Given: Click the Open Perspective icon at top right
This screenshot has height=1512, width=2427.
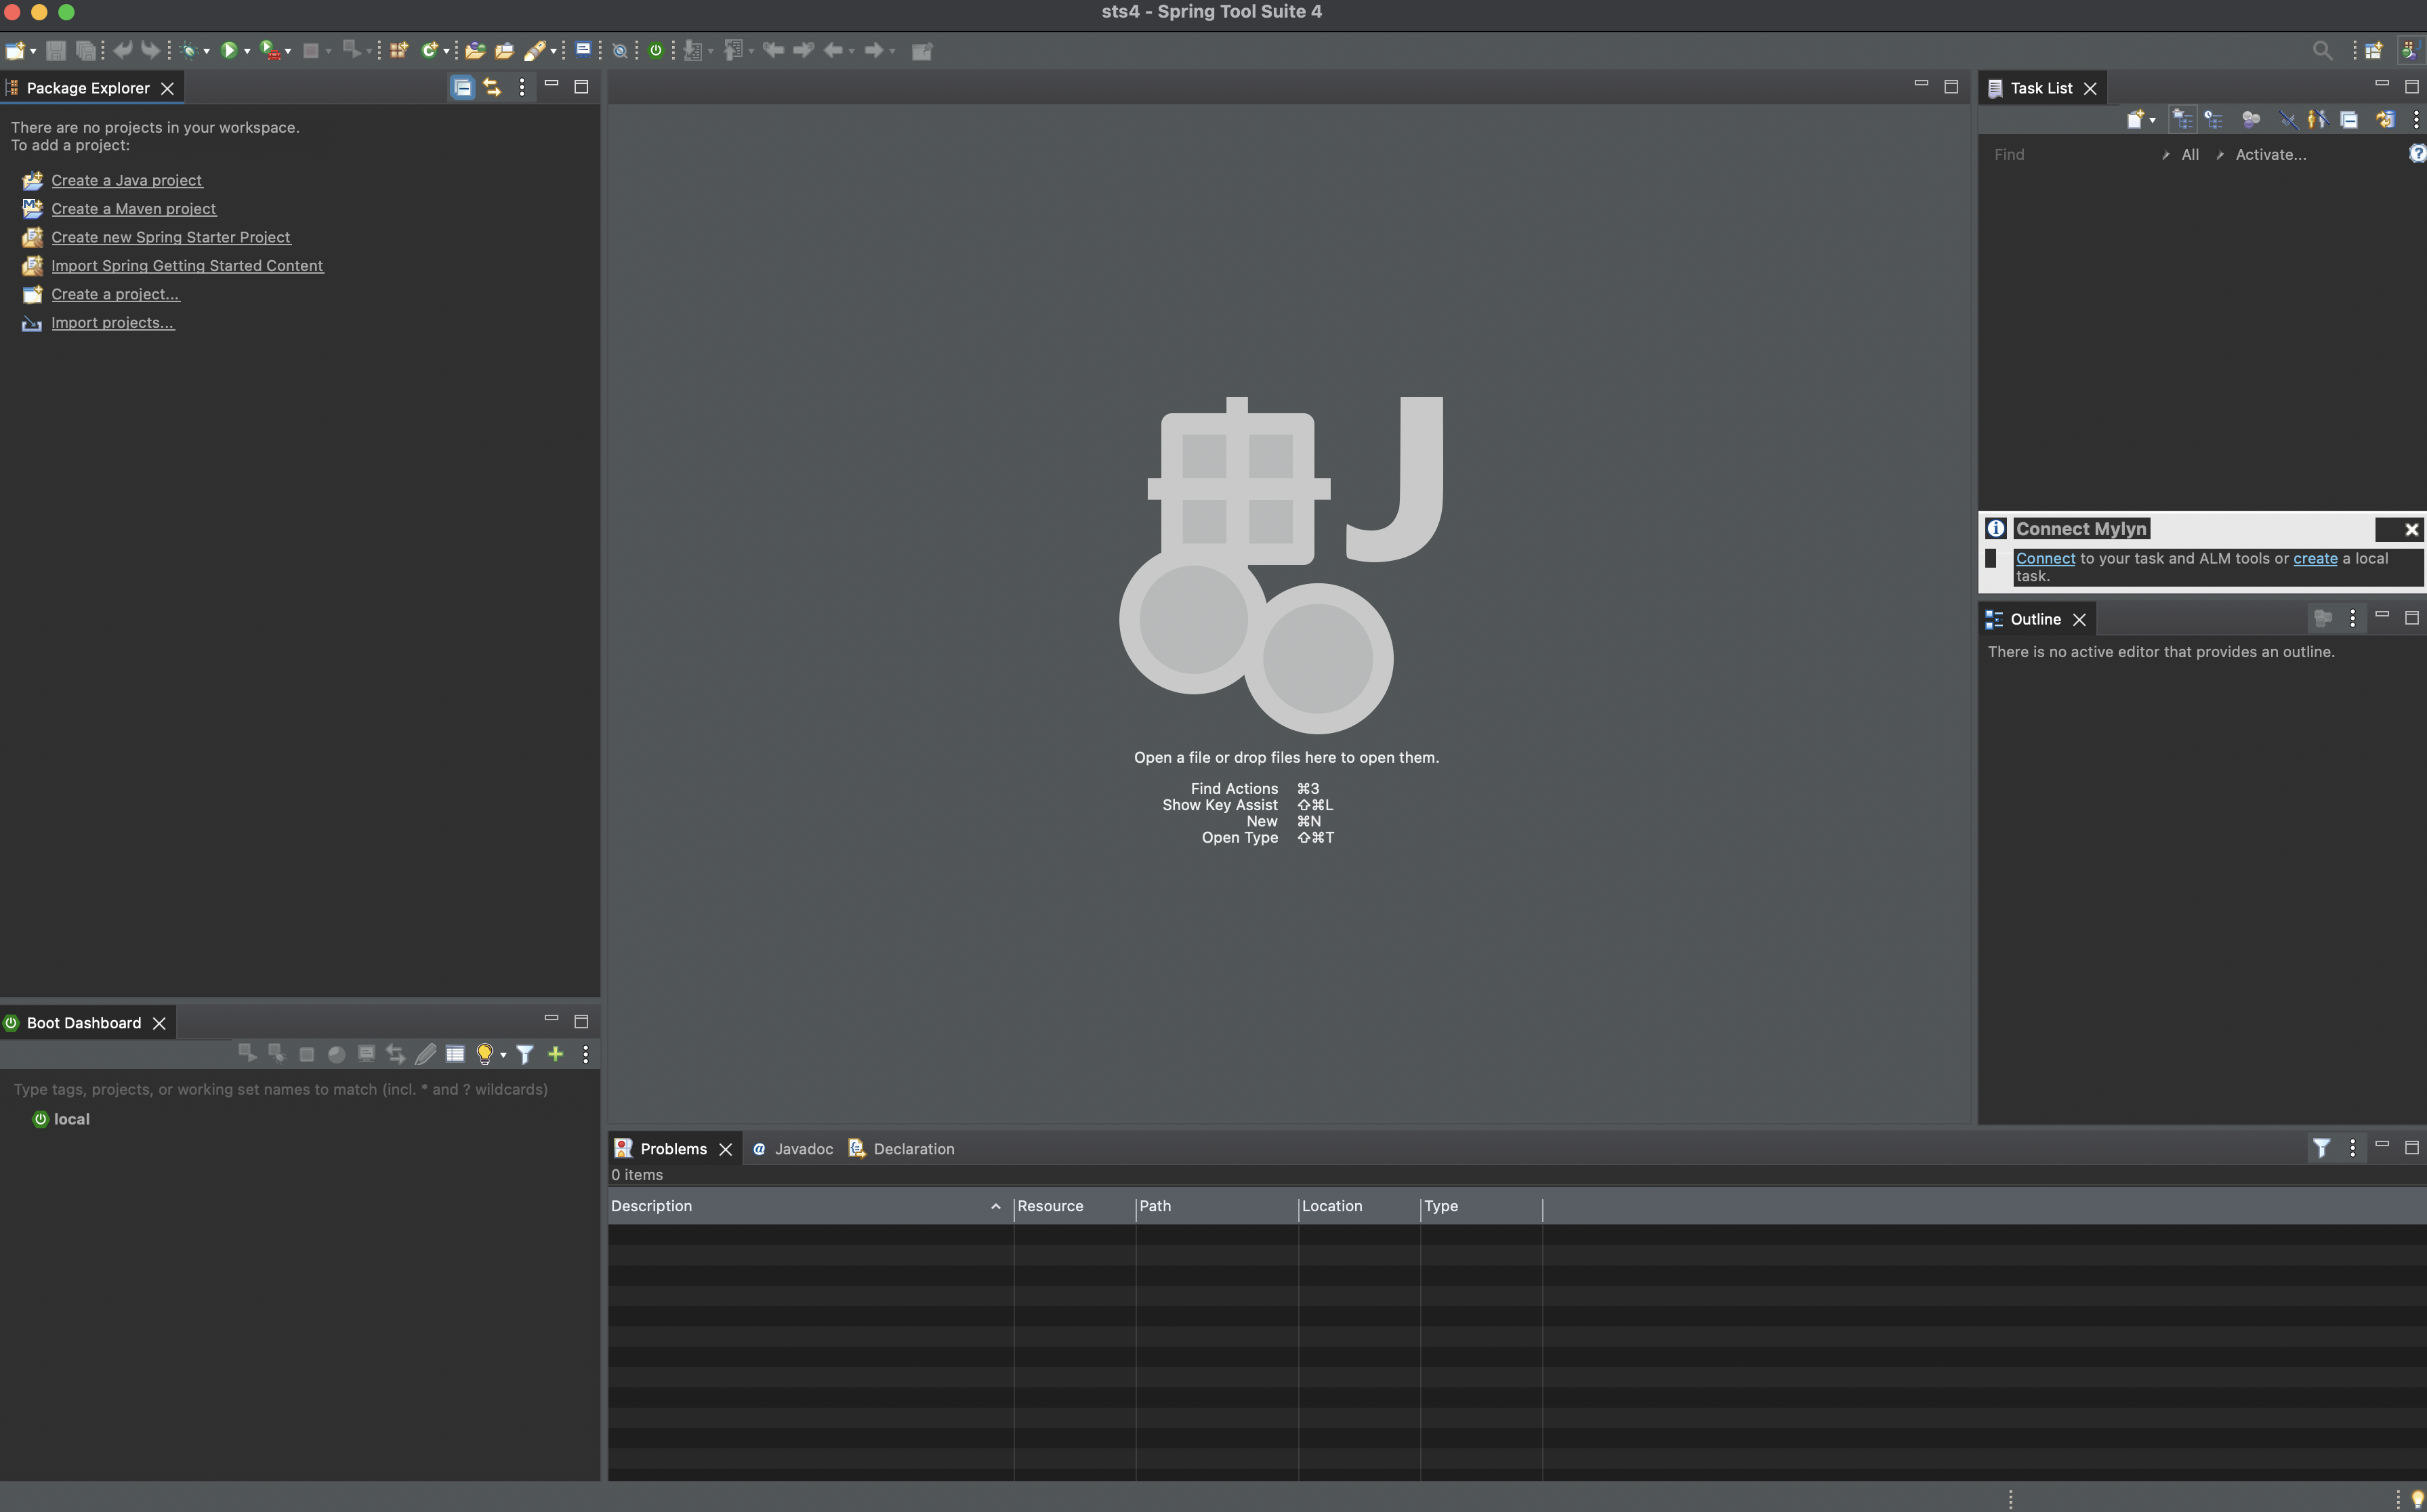Looking at the screenshot, I should click(x=2373, y=50).
